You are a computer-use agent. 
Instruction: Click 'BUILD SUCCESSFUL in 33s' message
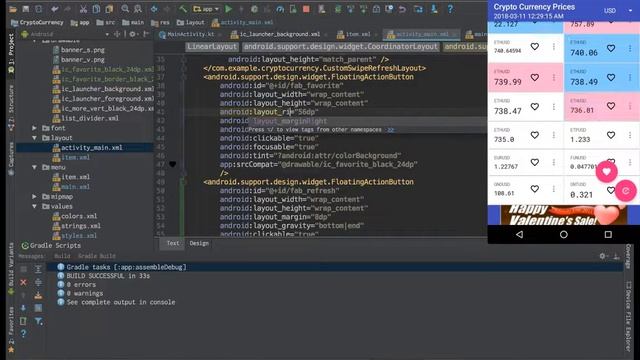coord(108,276)
